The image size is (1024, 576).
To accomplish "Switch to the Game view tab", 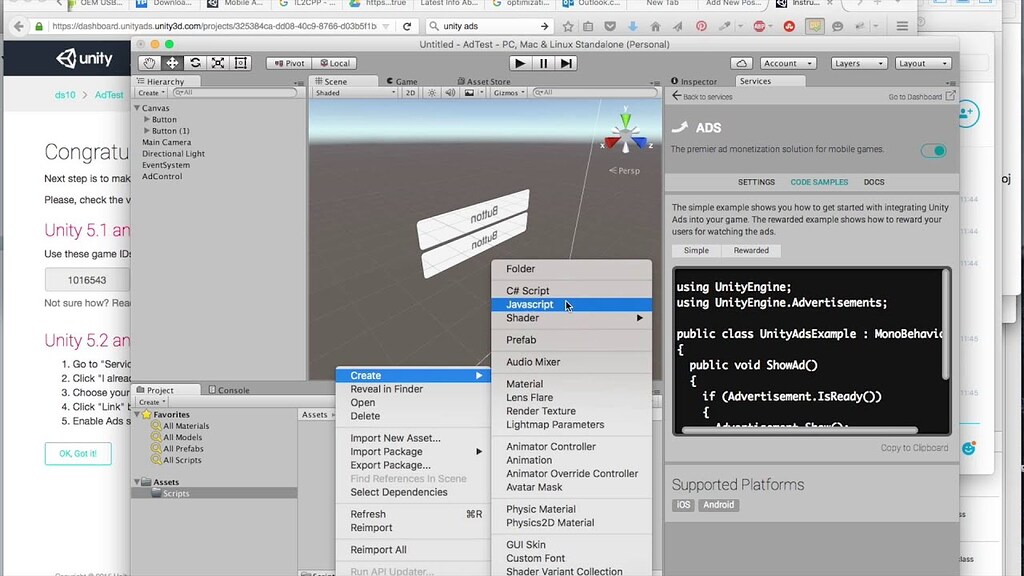I will [x=404, y=80].
